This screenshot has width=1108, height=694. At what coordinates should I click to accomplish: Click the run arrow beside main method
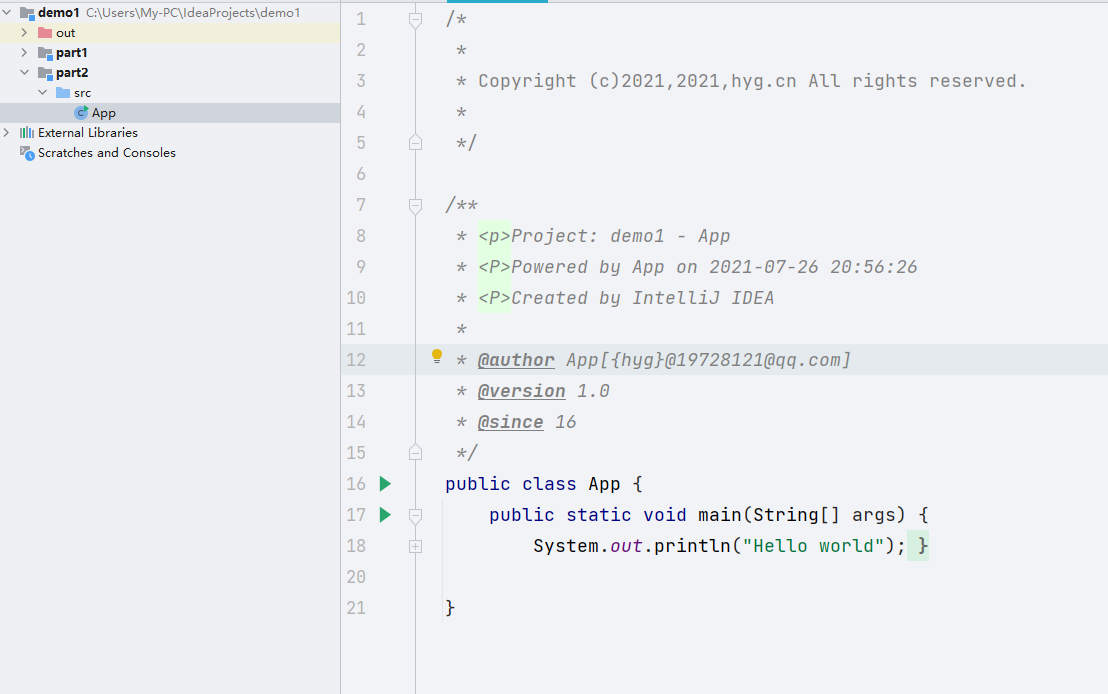click(x=385, y=515)
